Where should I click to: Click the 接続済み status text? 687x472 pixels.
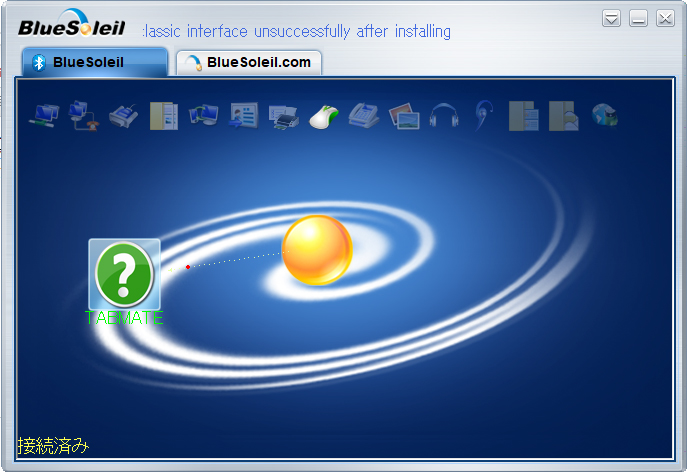pos(53,446)
